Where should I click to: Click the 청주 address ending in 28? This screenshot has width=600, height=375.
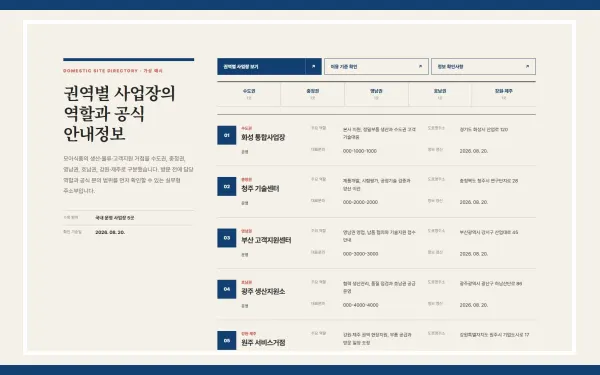coord(489,181)
